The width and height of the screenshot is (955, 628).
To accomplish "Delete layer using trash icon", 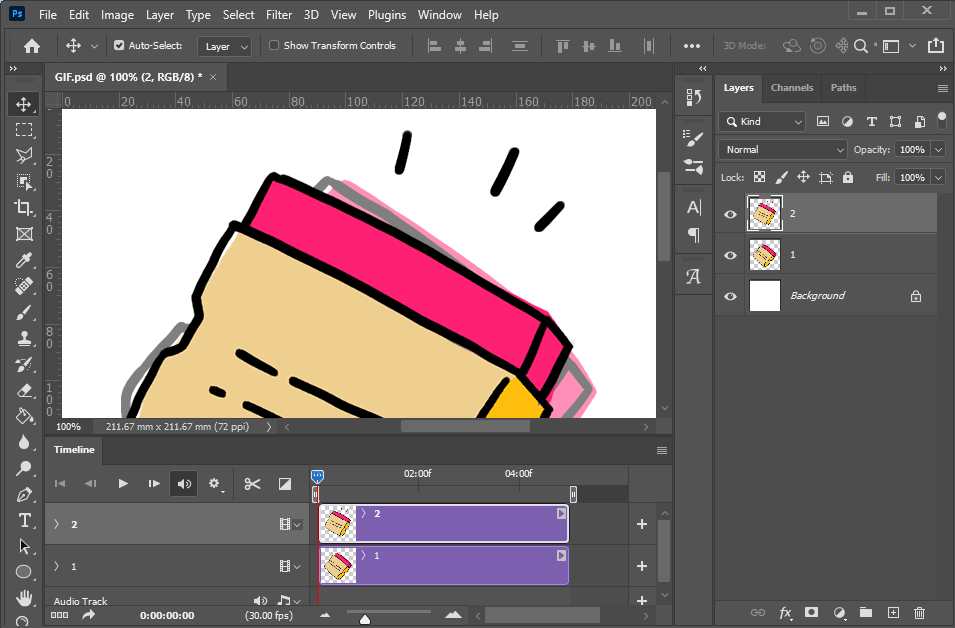I will pos(920,612).
